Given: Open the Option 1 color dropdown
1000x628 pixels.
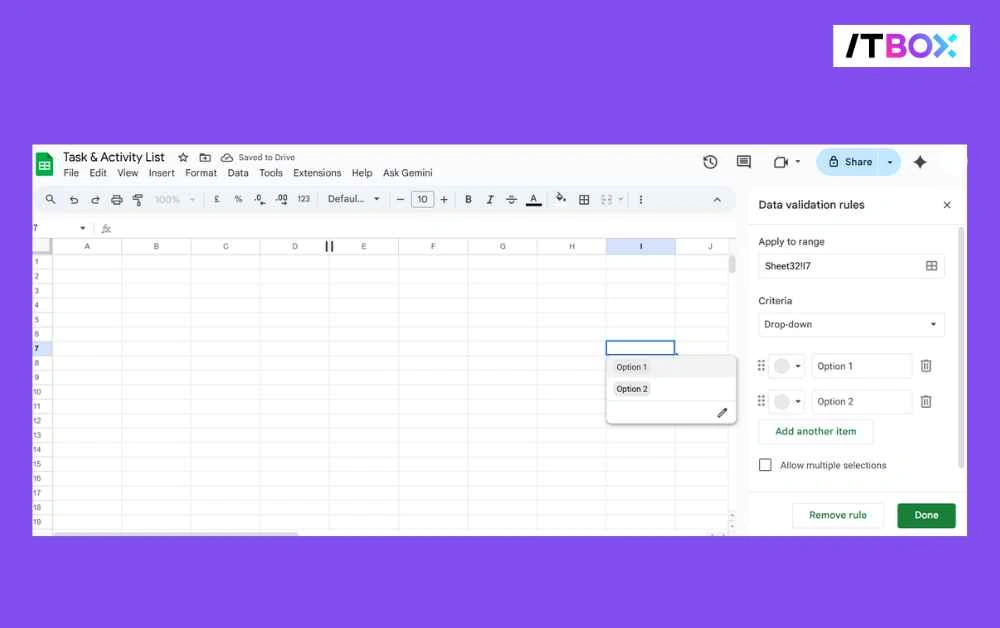Looking at the screenshot, I should [788, 365].
